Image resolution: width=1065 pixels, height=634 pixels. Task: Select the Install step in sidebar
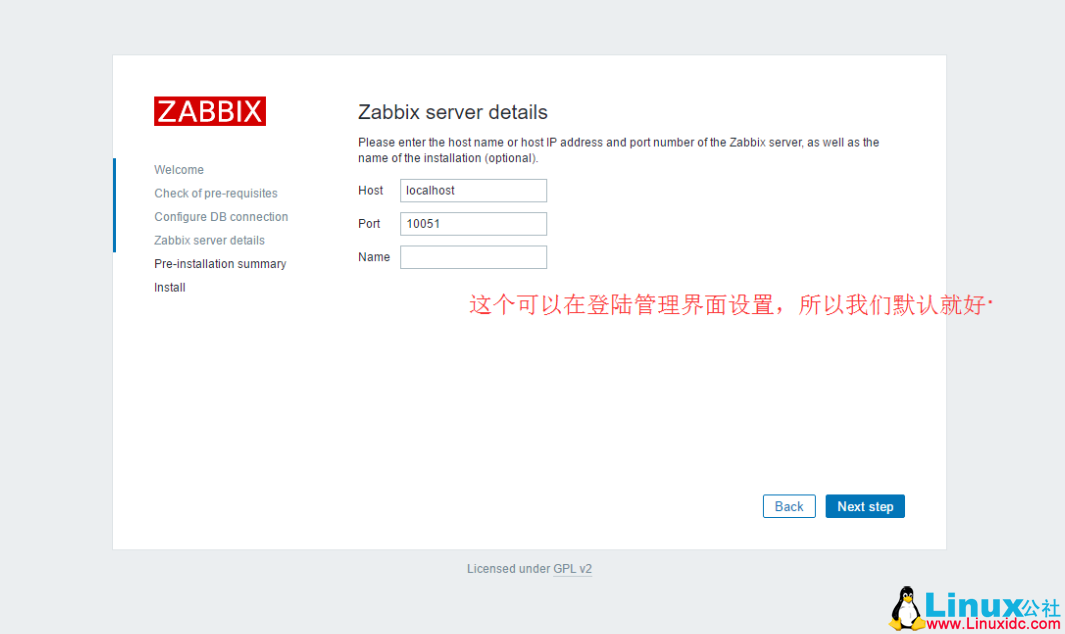pyautogui.click(x=170, y=288)
